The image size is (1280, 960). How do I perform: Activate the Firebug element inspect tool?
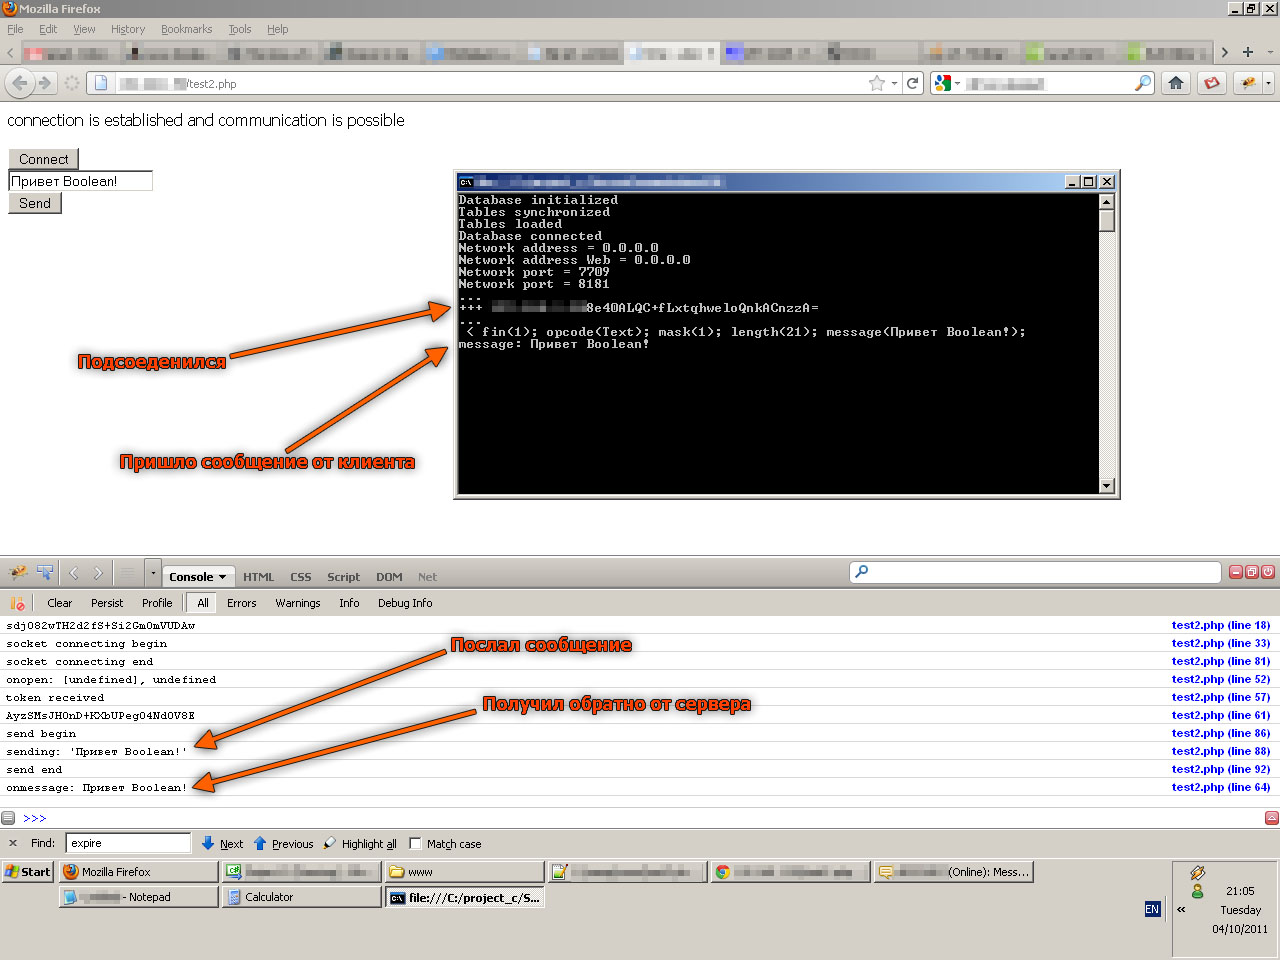pos(45,573)
